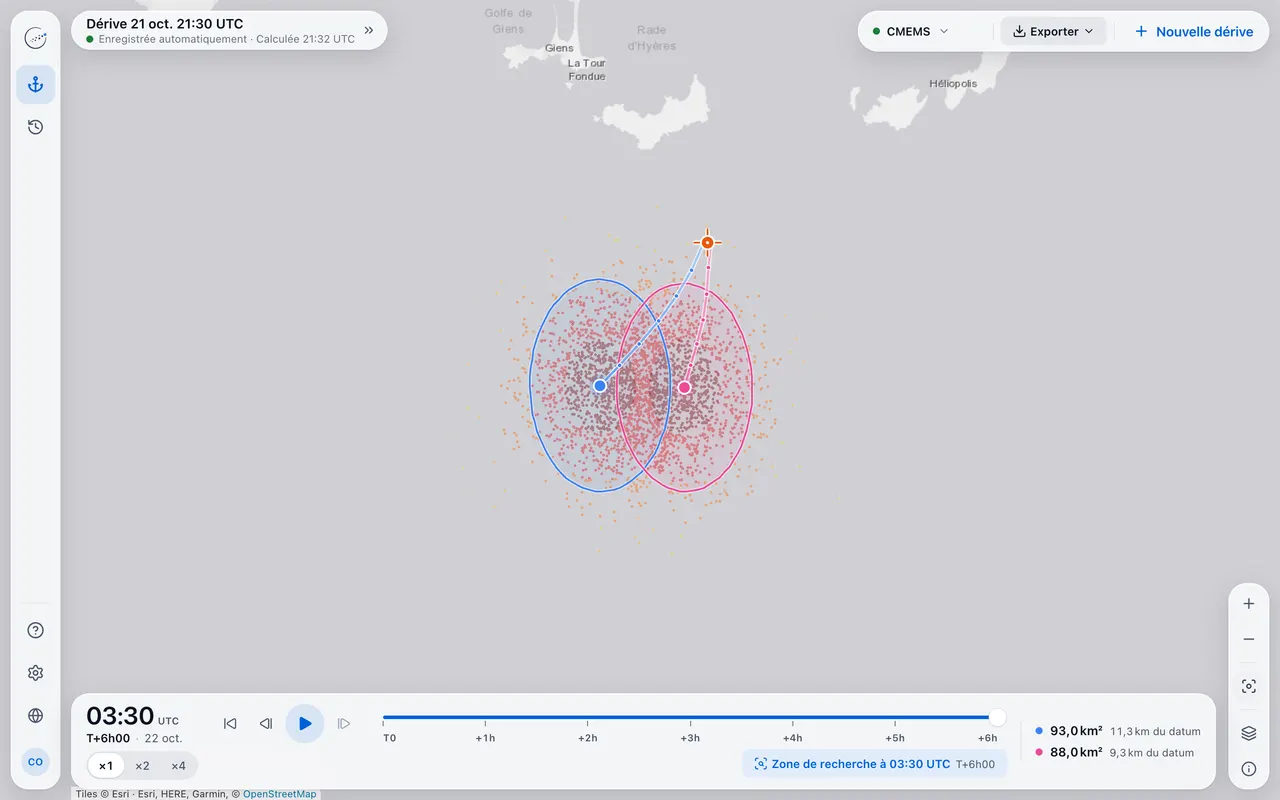Select ×1 playback speed
This screenshot has width=1280, height=800.
click(106, 766)
